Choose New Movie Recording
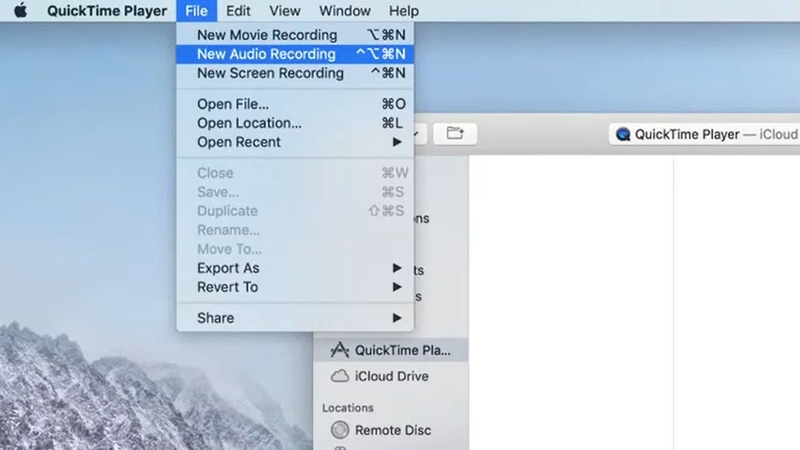Image resolution: width=800 pixels, height=450 pixels. pos(295,35)
